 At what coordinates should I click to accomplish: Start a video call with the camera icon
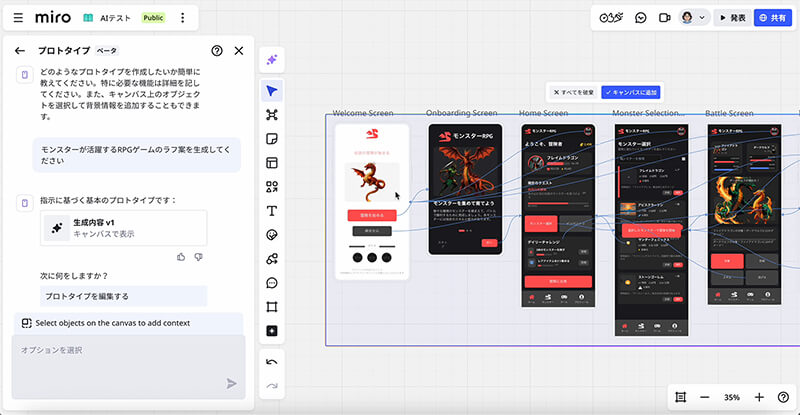pos(666,17)
